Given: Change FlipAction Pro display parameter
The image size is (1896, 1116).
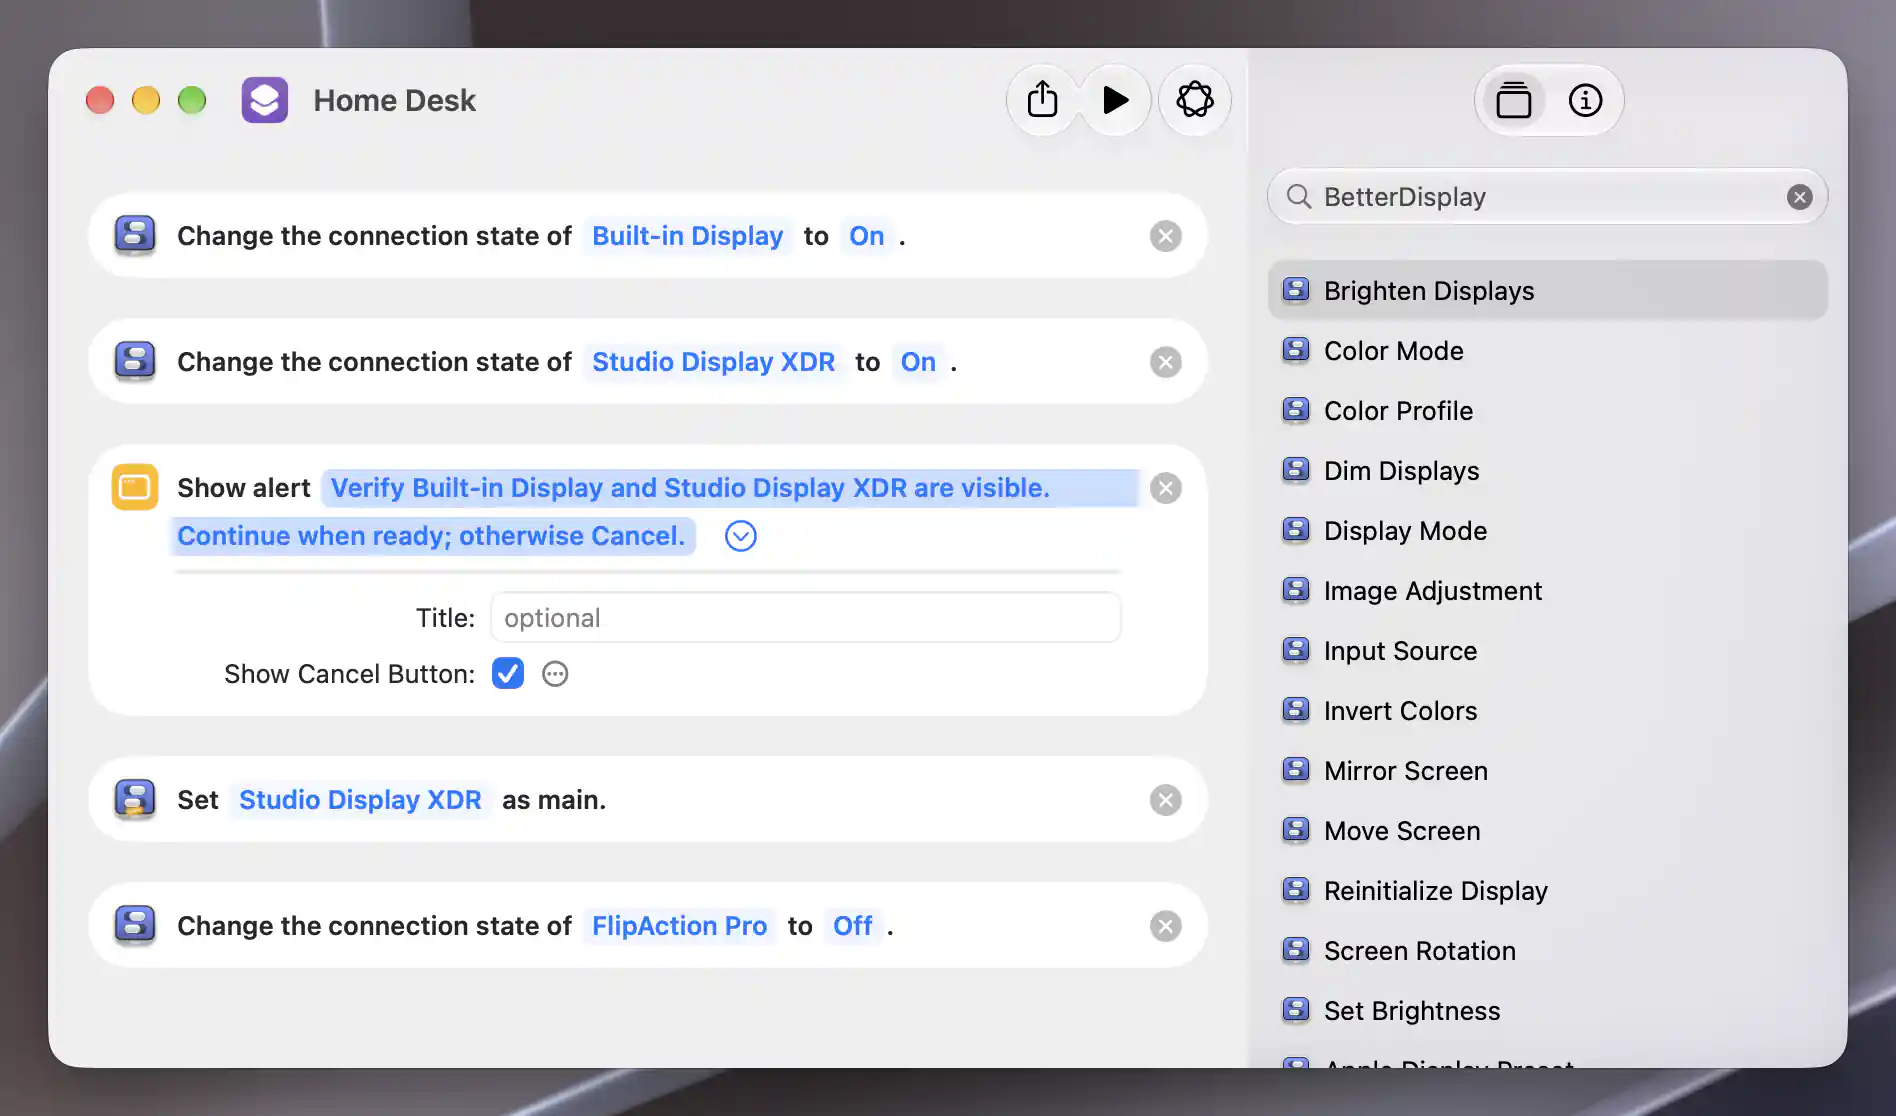Looking at the screenshot, I should point(679,926).
